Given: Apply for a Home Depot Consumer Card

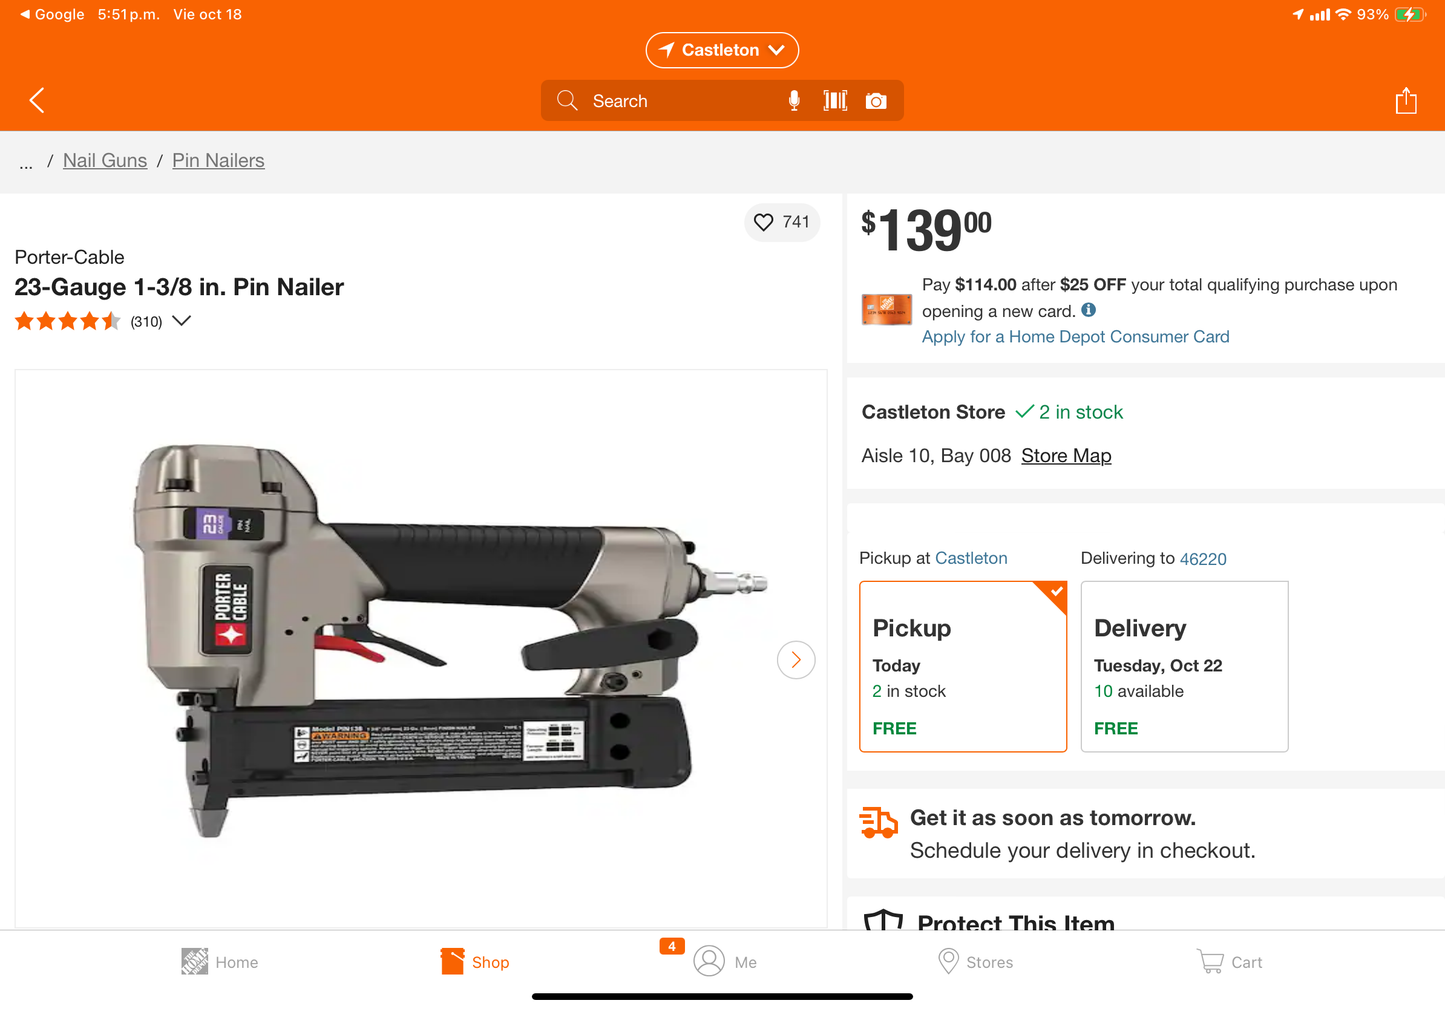Looking at the screenshot, I should [x=1075, y=337].
